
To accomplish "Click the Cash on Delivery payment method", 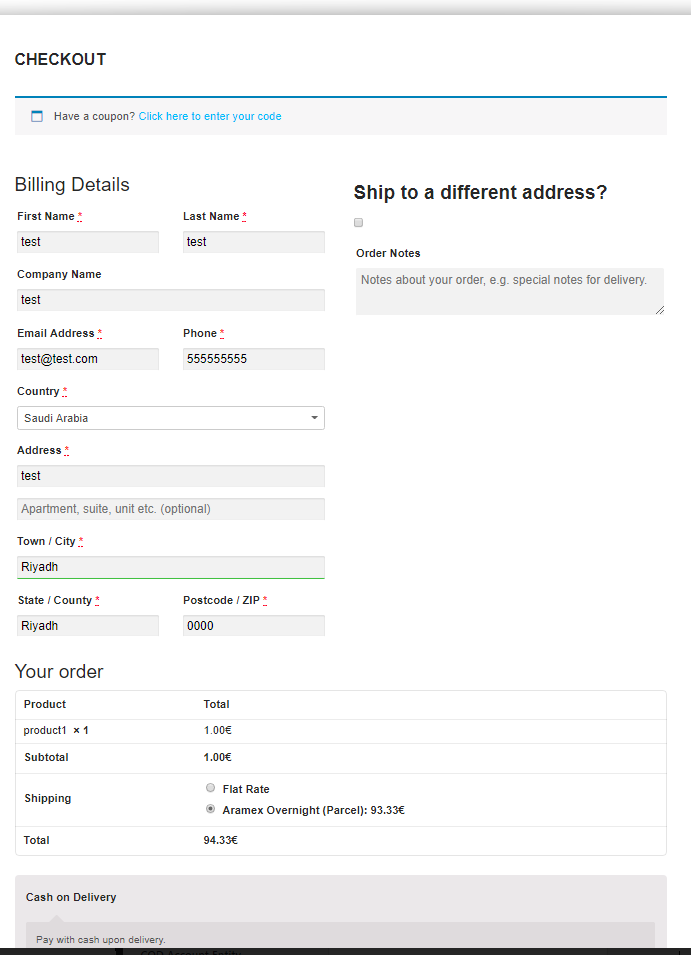I will coord(71,897).
